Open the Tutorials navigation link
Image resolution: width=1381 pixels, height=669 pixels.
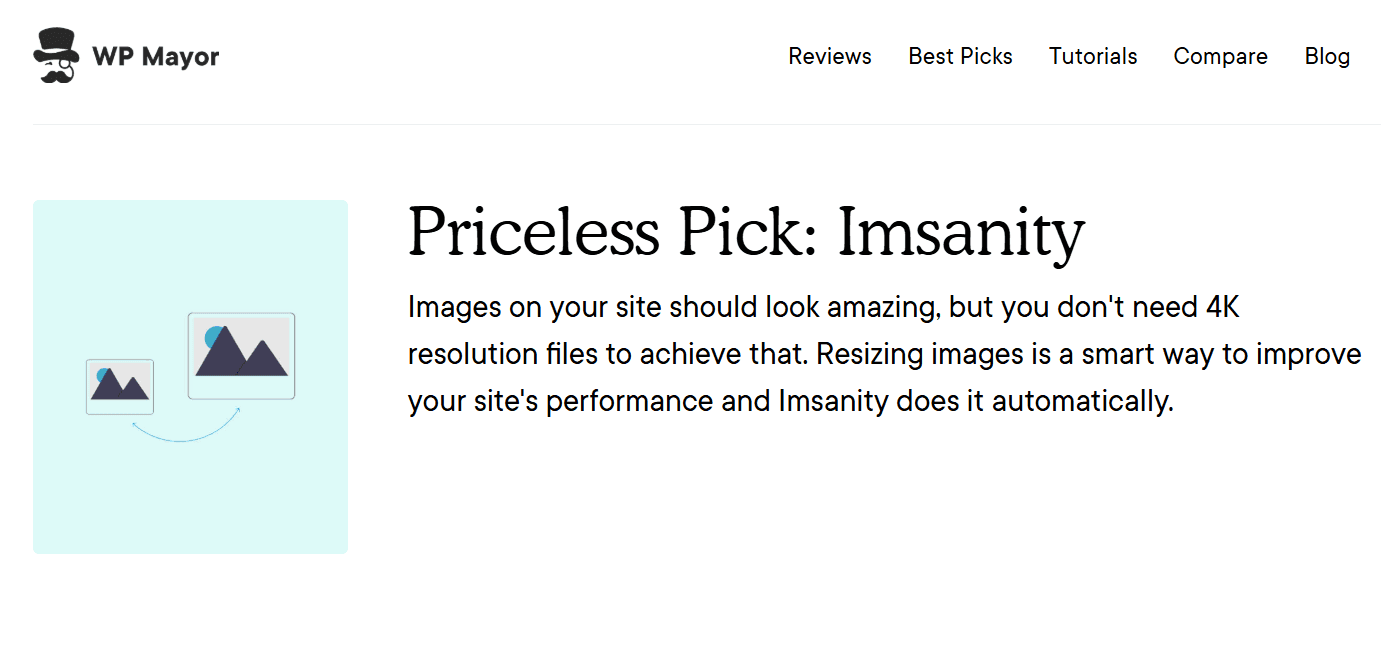click(1093, 56)
